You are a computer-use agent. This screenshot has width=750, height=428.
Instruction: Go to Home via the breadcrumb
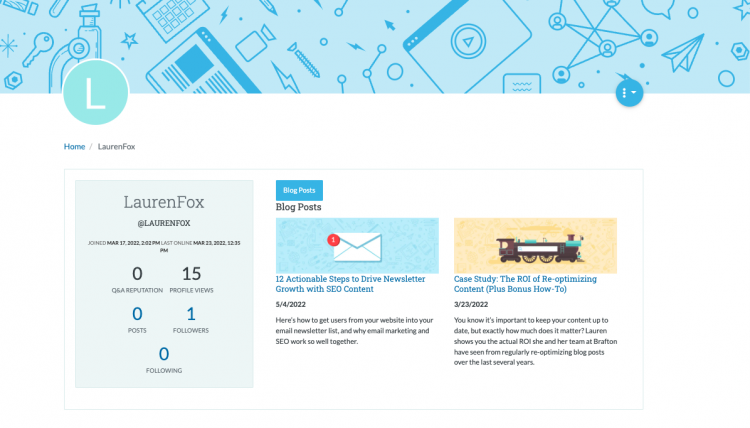coord(74,146)
